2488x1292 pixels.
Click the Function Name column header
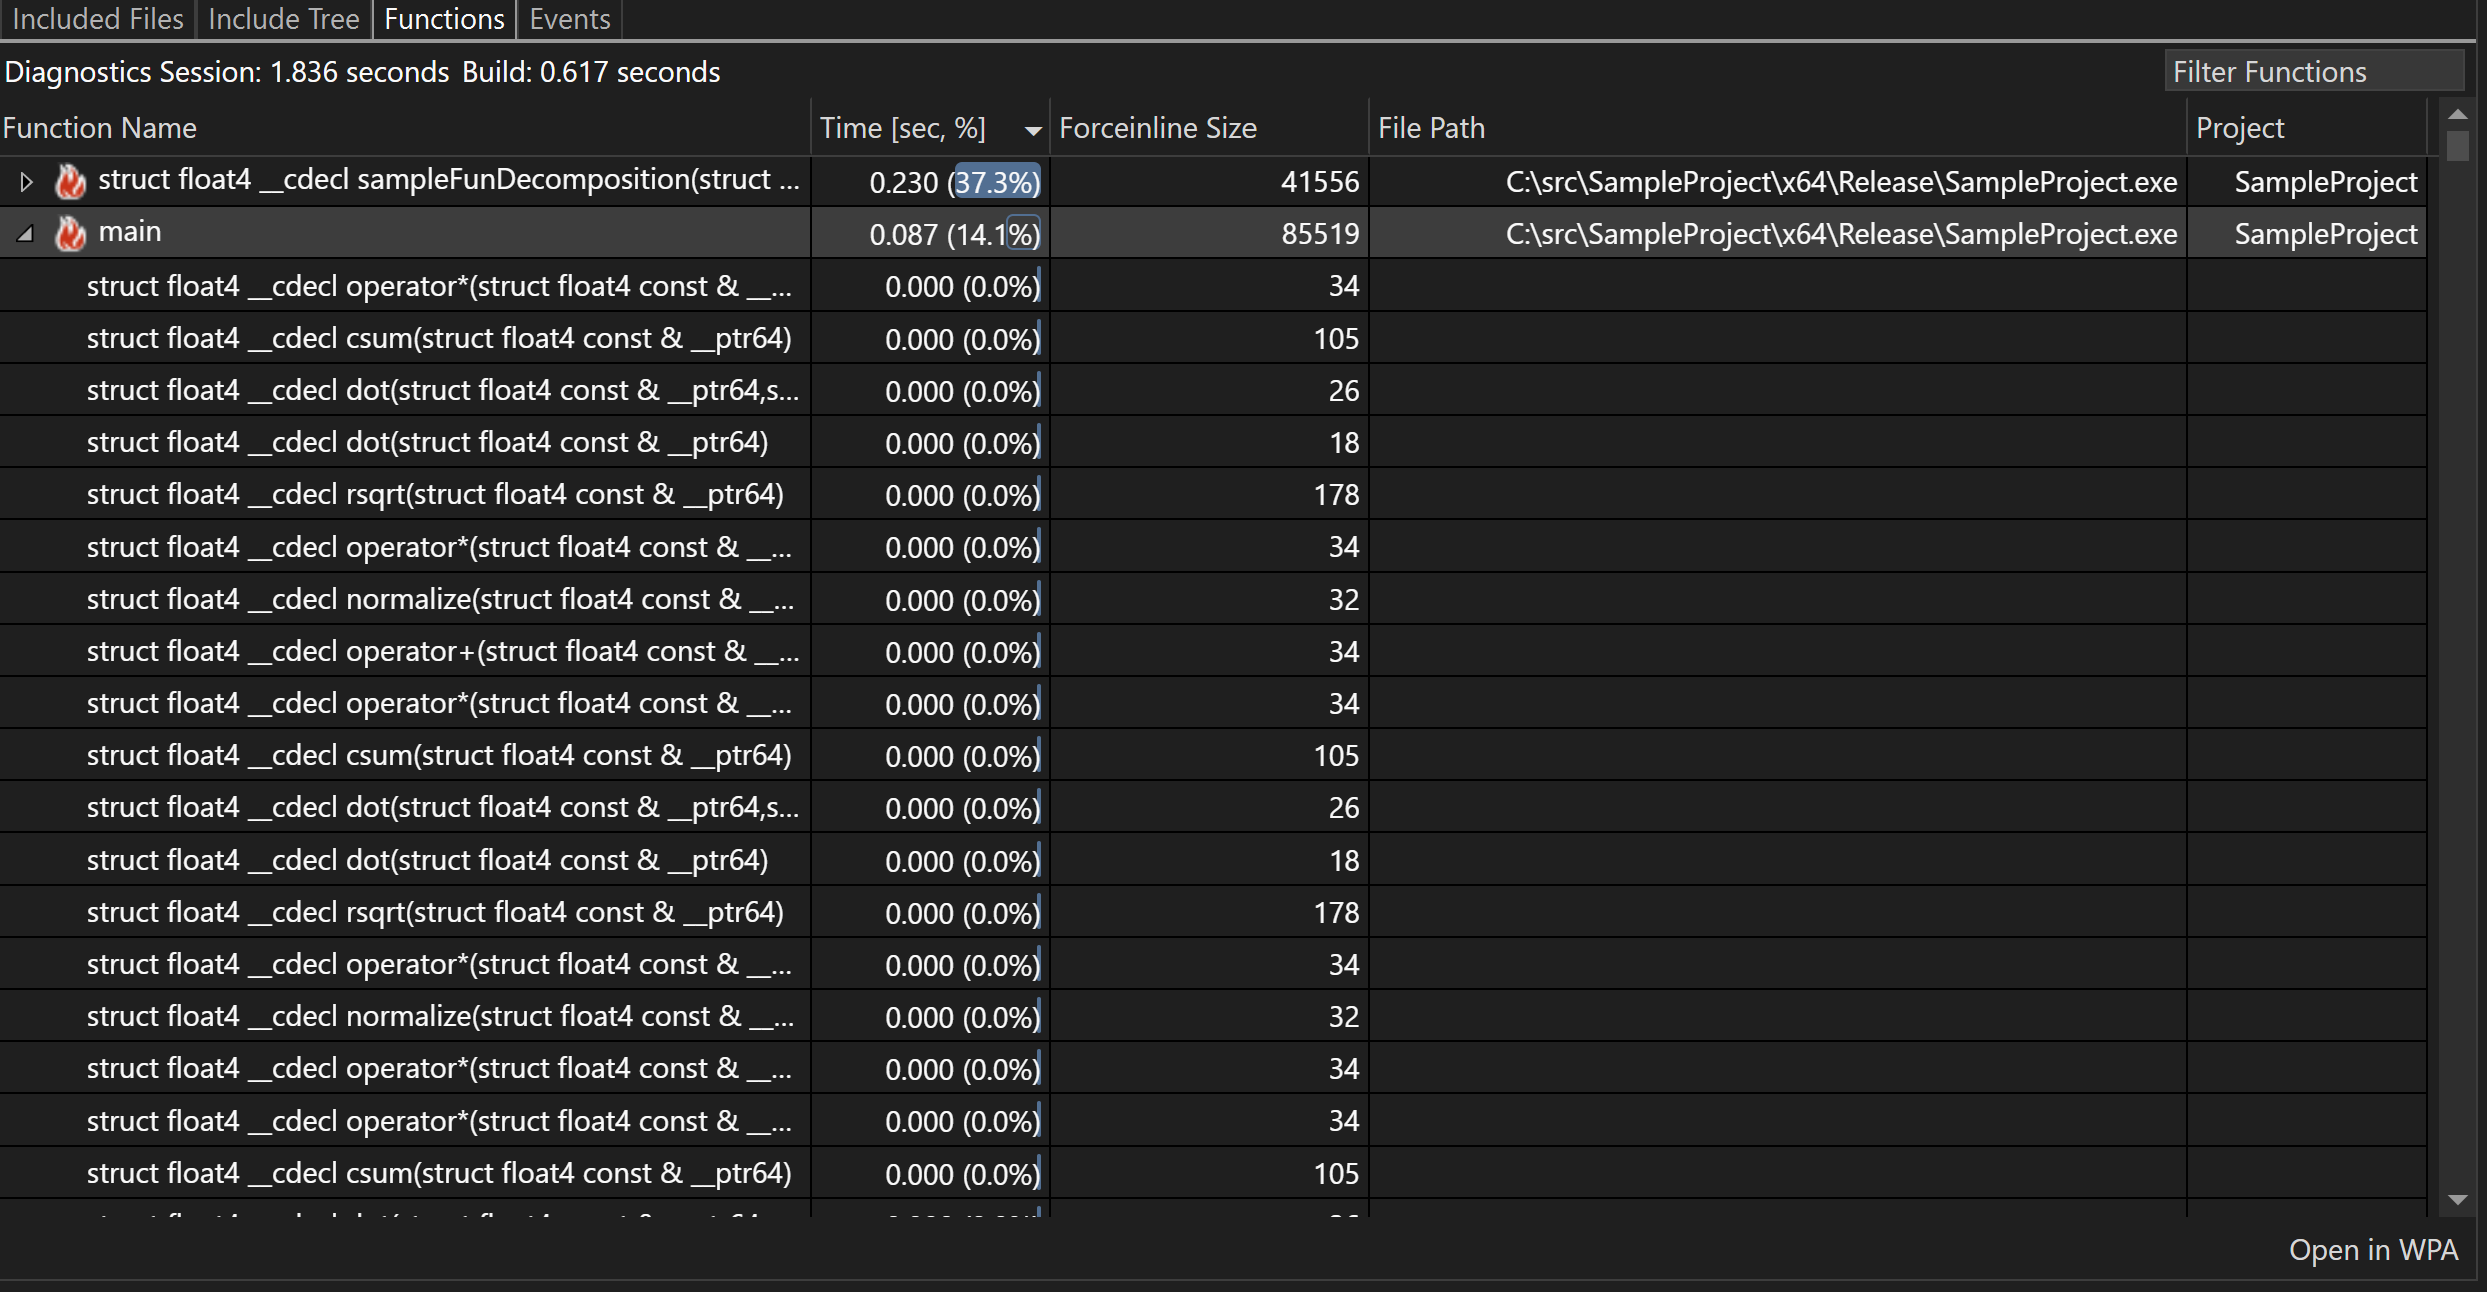pyautogui.click(x=104, y=127)
